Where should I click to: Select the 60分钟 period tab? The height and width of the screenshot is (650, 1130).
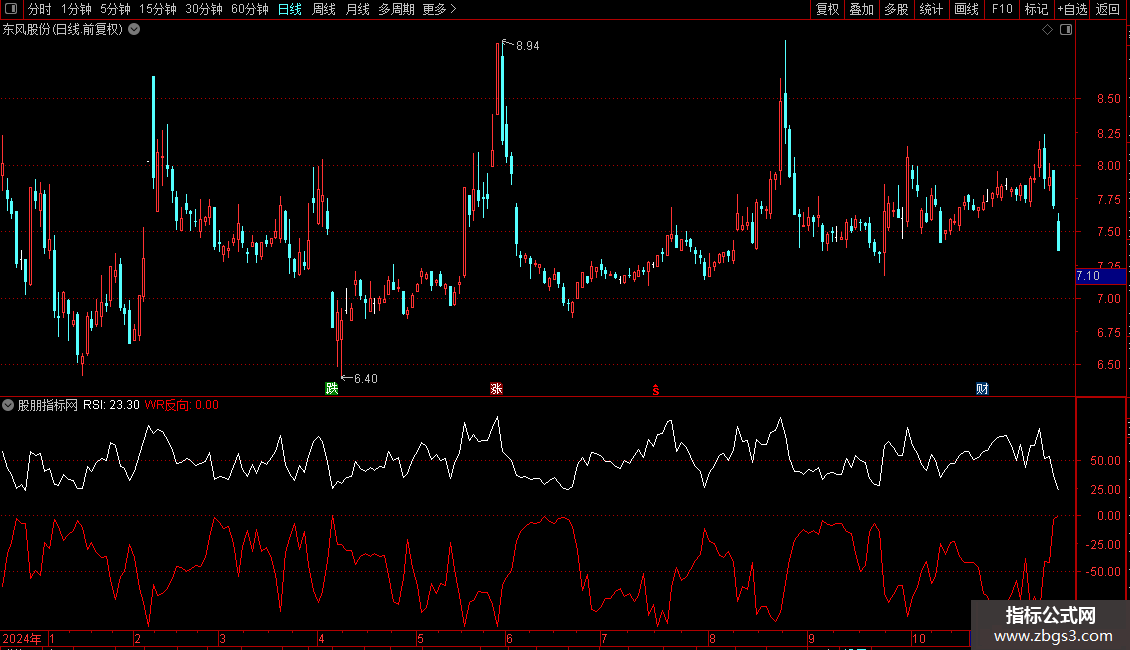pyautogui.click(x=250, y=9)
